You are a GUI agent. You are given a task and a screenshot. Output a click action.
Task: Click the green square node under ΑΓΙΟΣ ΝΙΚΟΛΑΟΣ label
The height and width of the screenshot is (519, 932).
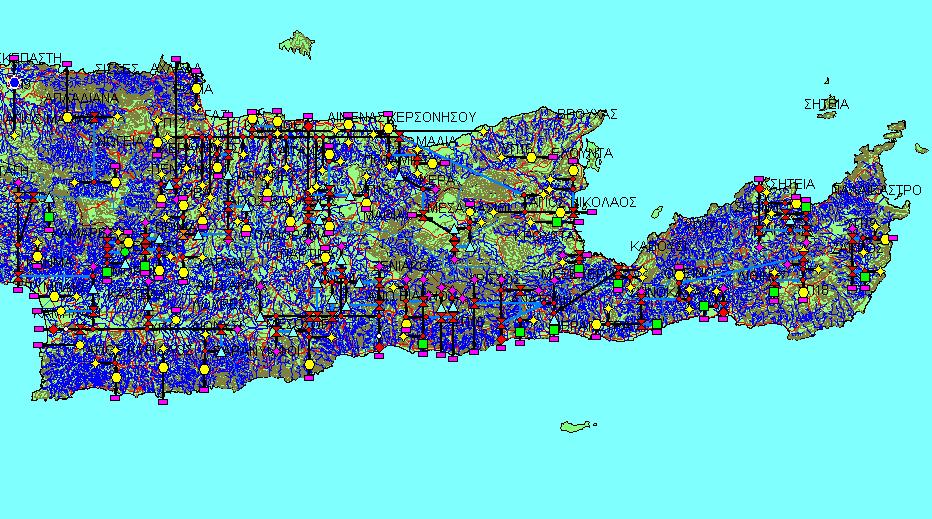pyautogui.click(x=556, y=222)
